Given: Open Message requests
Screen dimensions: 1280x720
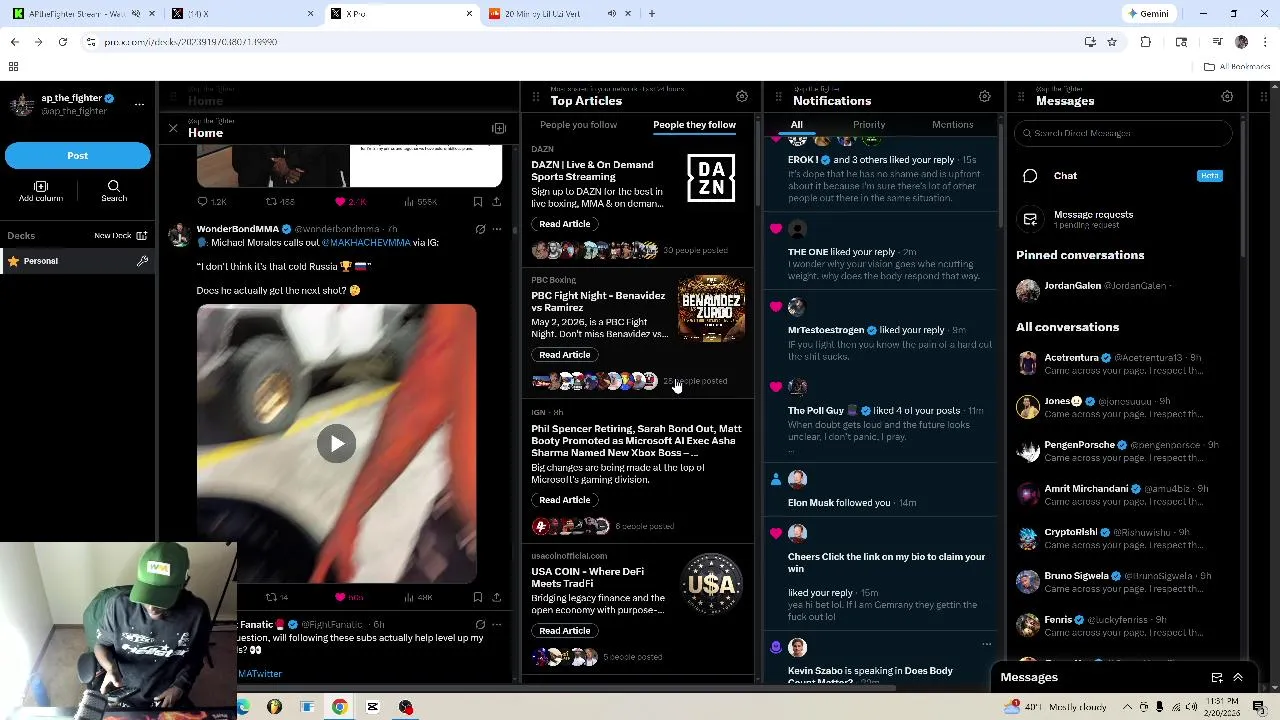Looking at the screenshot, I should tap(1124, 219).
